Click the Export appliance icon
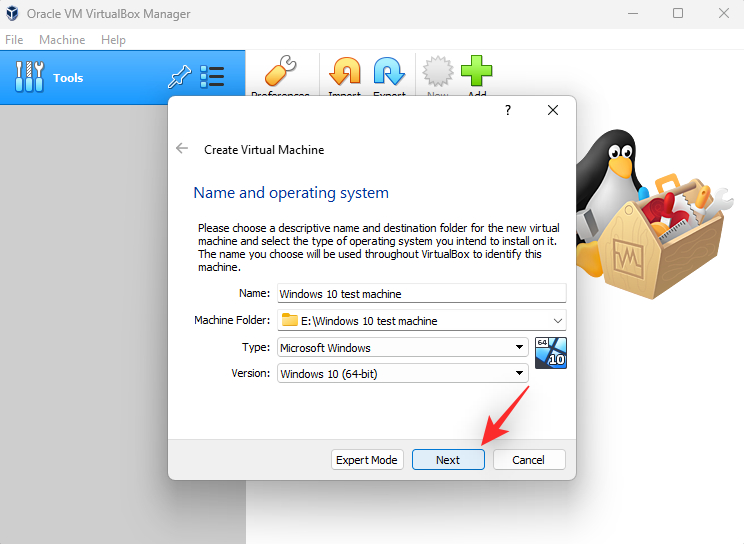Screen dimensions: 744x544 point(389,74)
